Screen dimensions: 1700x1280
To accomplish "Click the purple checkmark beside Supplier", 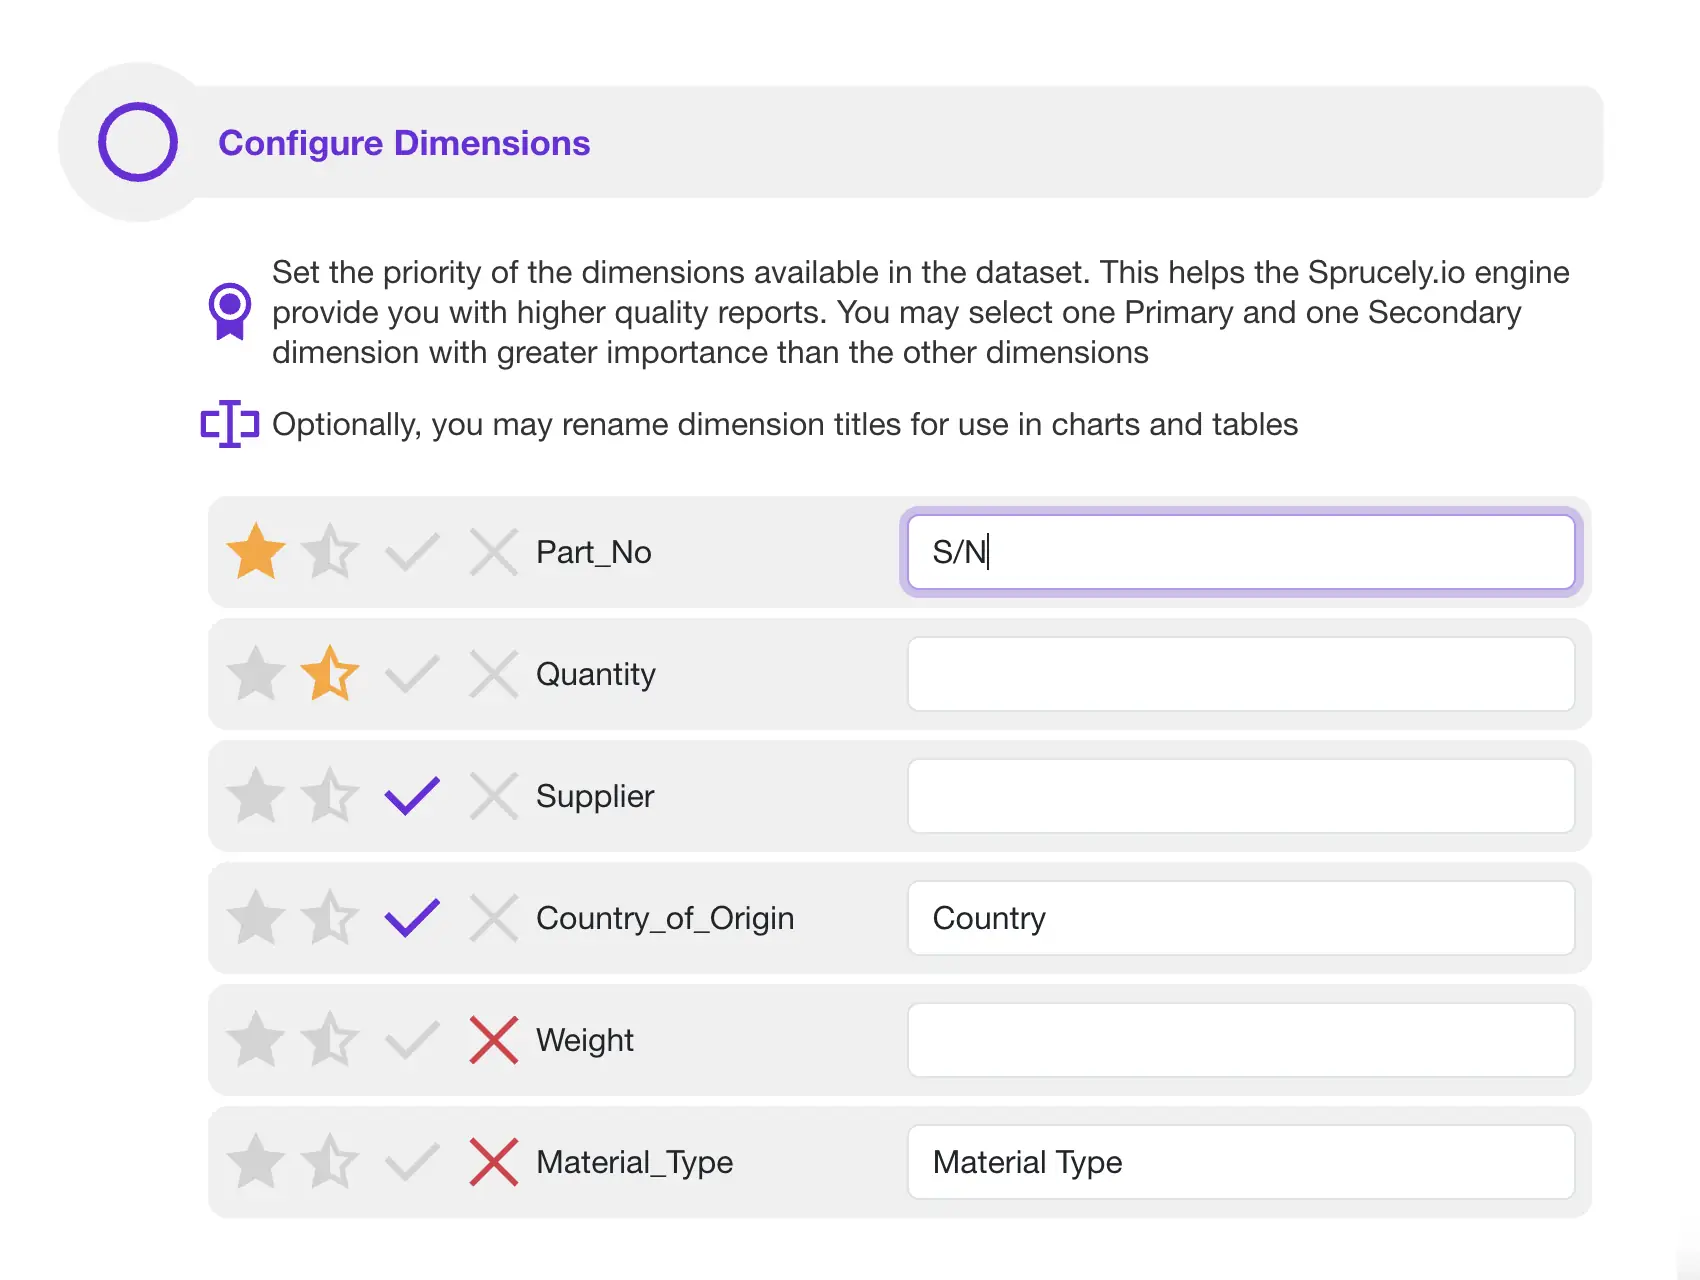I will pyautogui.click(x=411, y=795).
